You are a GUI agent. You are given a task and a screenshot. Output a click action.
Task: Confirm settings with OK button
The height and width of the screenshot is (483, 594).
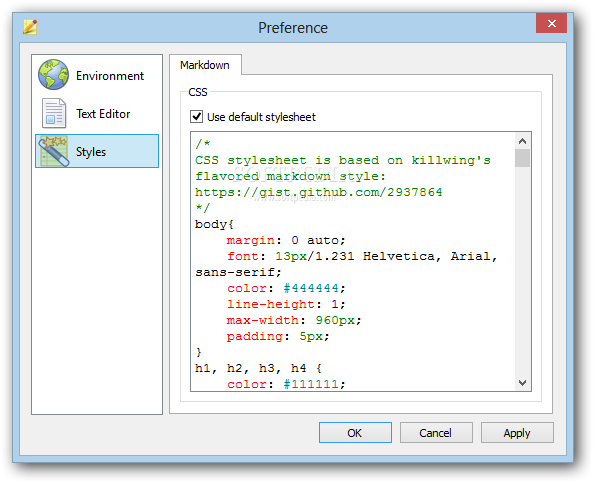(355, 433)
